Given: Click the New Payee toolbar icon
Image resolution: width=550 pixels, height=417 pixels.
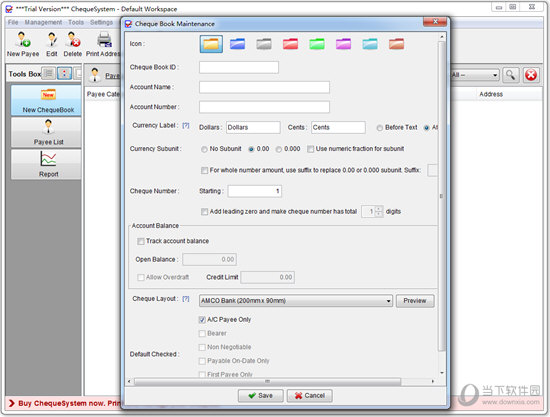Looking at the screenshot, I should coord(23,40).
